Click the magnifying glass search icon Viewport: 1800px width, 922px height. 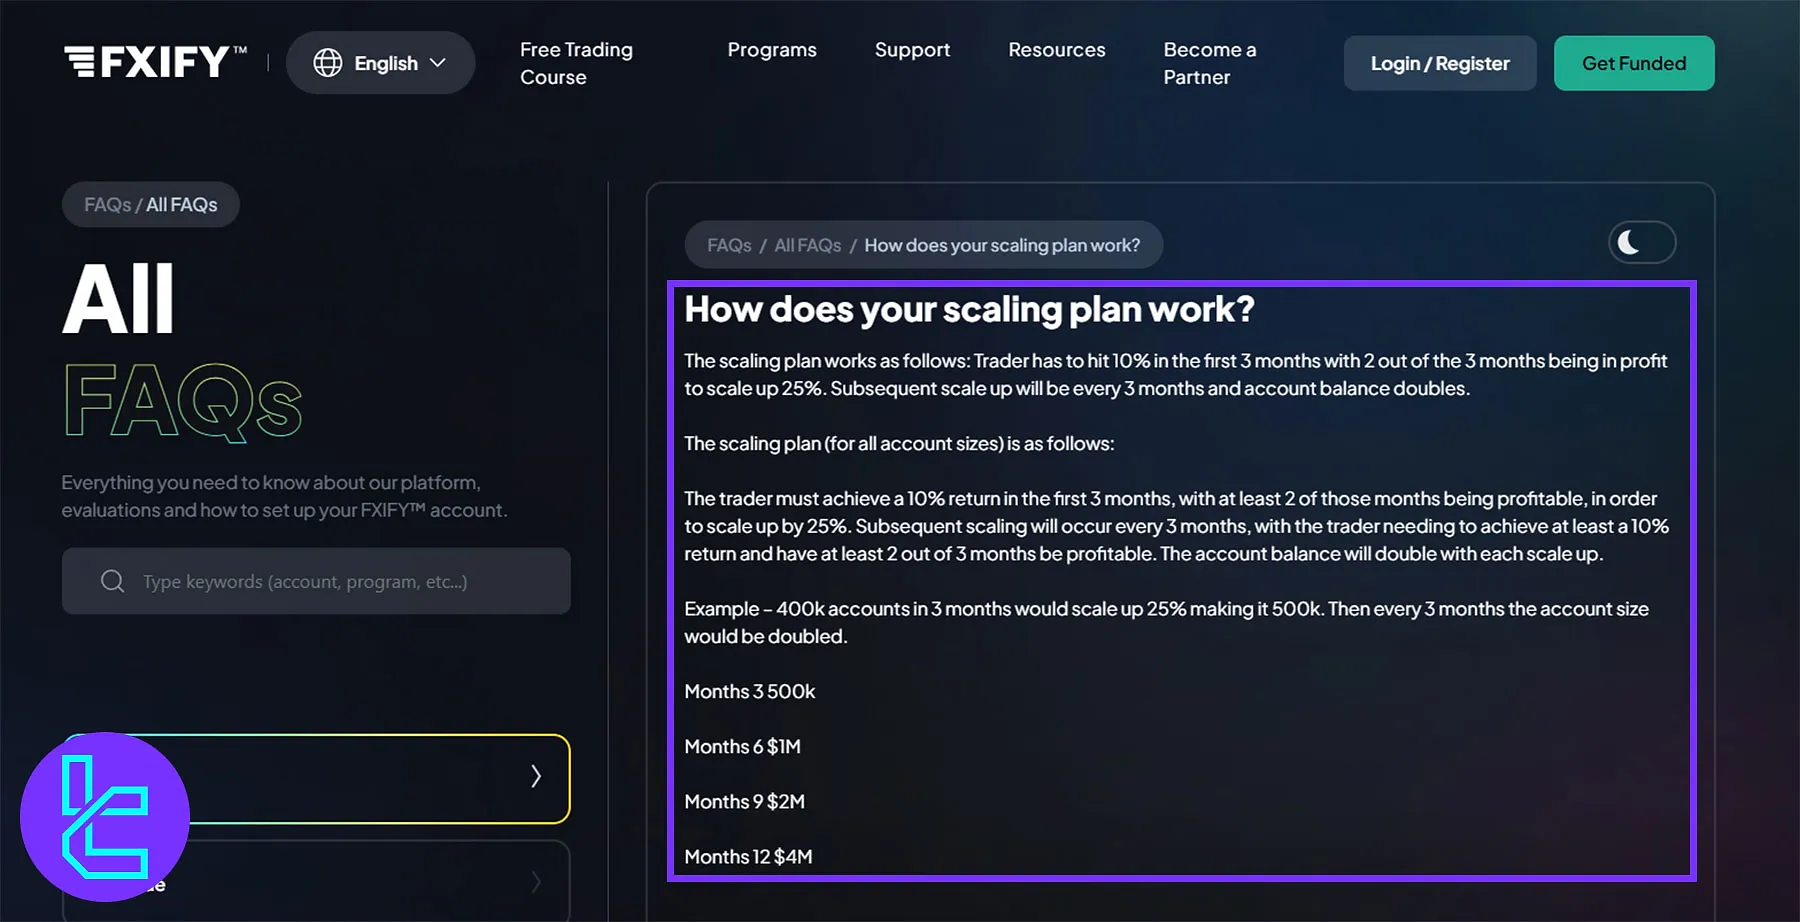click(113, 581)
